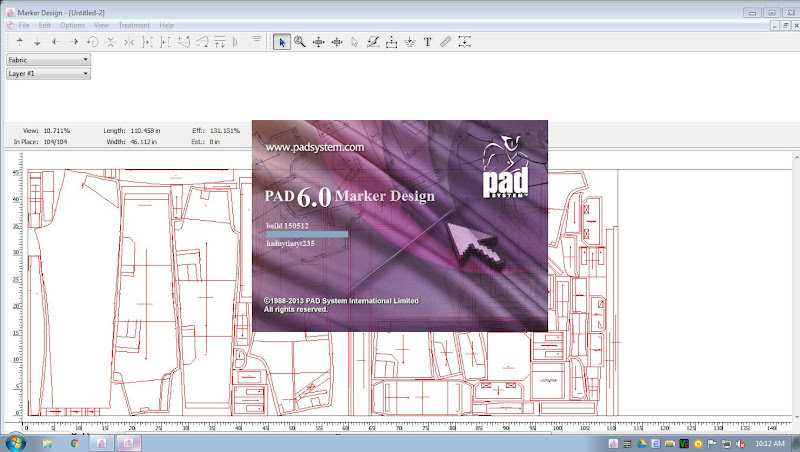Click the vertical scrollbar up arrow
This screenshot has width=800, height=452.
796,157
